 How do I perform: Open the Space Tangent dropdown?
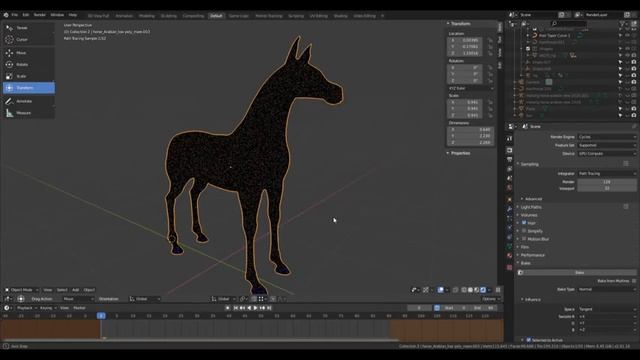click(x=607, y=309)
